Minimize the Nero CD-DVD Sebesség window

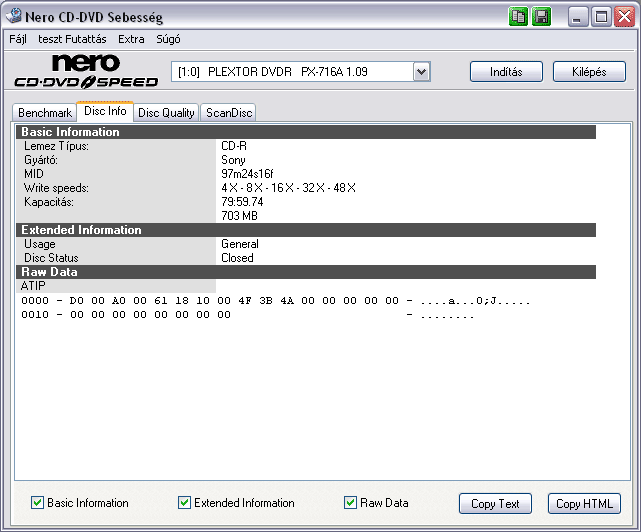pyautogui.click(x=577, y=17)
